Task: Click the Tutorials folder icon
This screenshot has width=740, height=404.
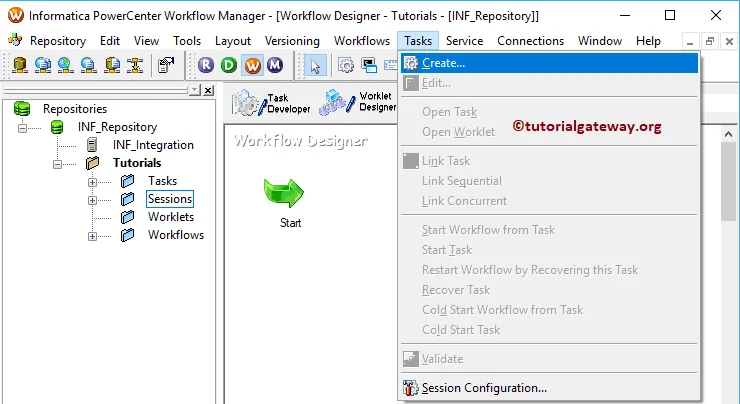Action: click(x=92, y=163)
